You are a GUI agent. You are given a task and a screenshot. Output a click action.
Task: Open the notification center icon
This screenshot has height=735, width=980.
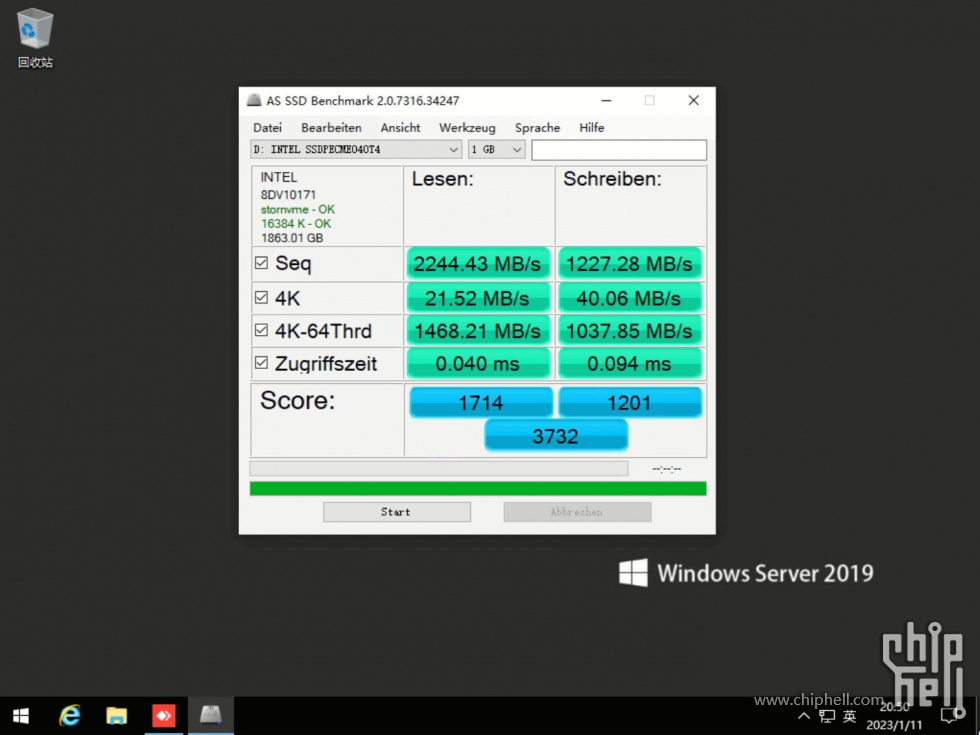point(951,716)
